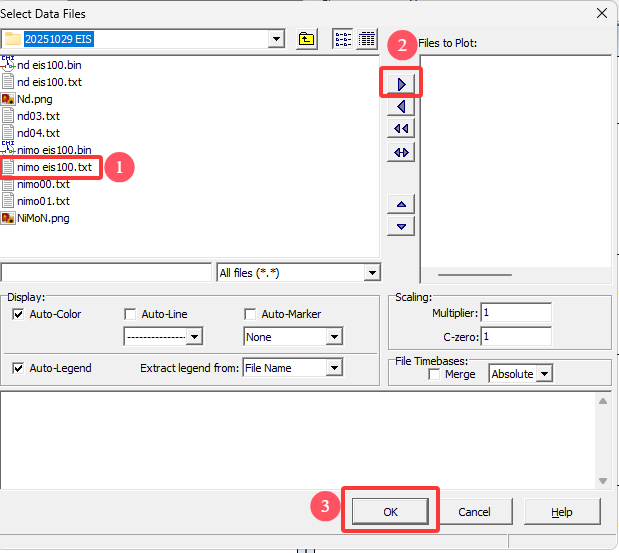This screenshot has width=619, height=553.
Task: Toggle the Auto-Color checkbox
Action: tap(19, 314)
